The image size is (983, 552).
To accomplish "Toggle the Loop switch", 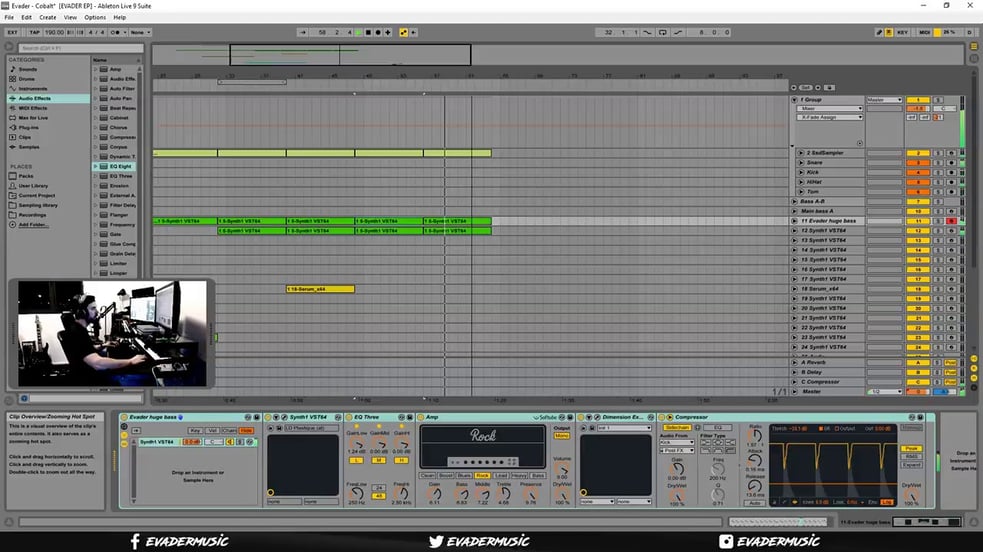I will [x=663, y=32].
